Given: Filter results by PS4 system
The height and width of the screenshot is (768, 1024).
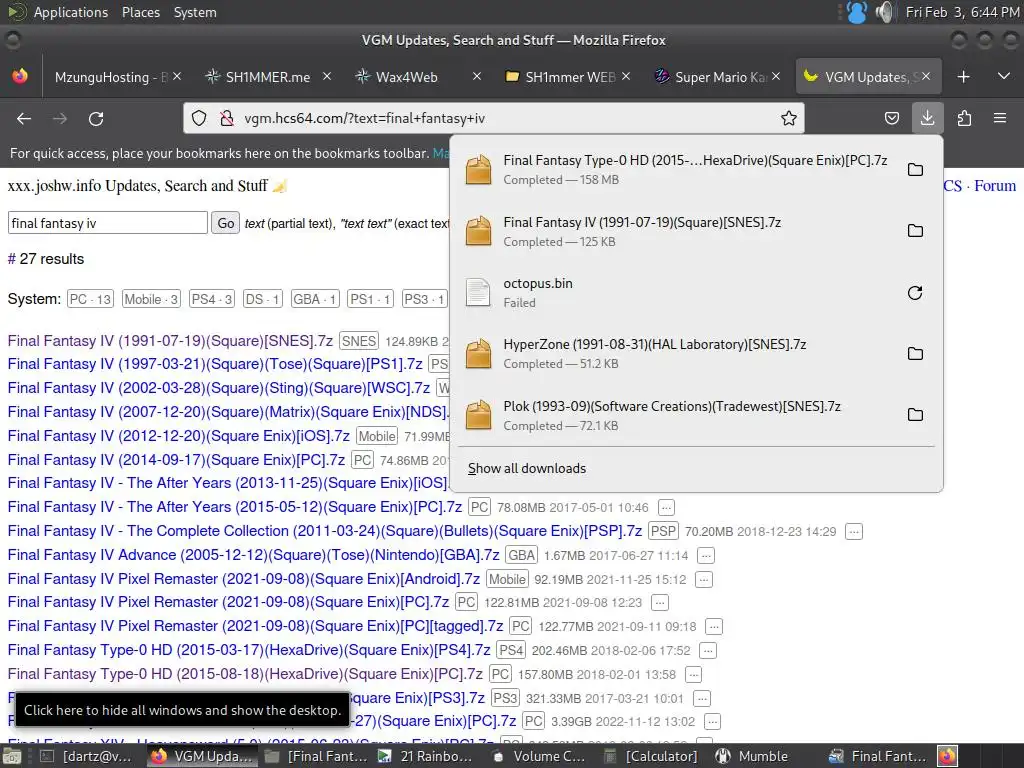Looking at the screenshot, I should click(x=212, y=299).
